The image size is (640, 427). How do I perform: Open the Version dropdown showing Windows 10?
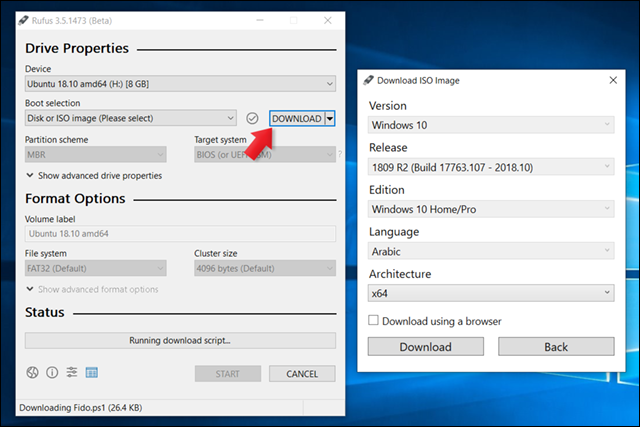coord(491,125)
